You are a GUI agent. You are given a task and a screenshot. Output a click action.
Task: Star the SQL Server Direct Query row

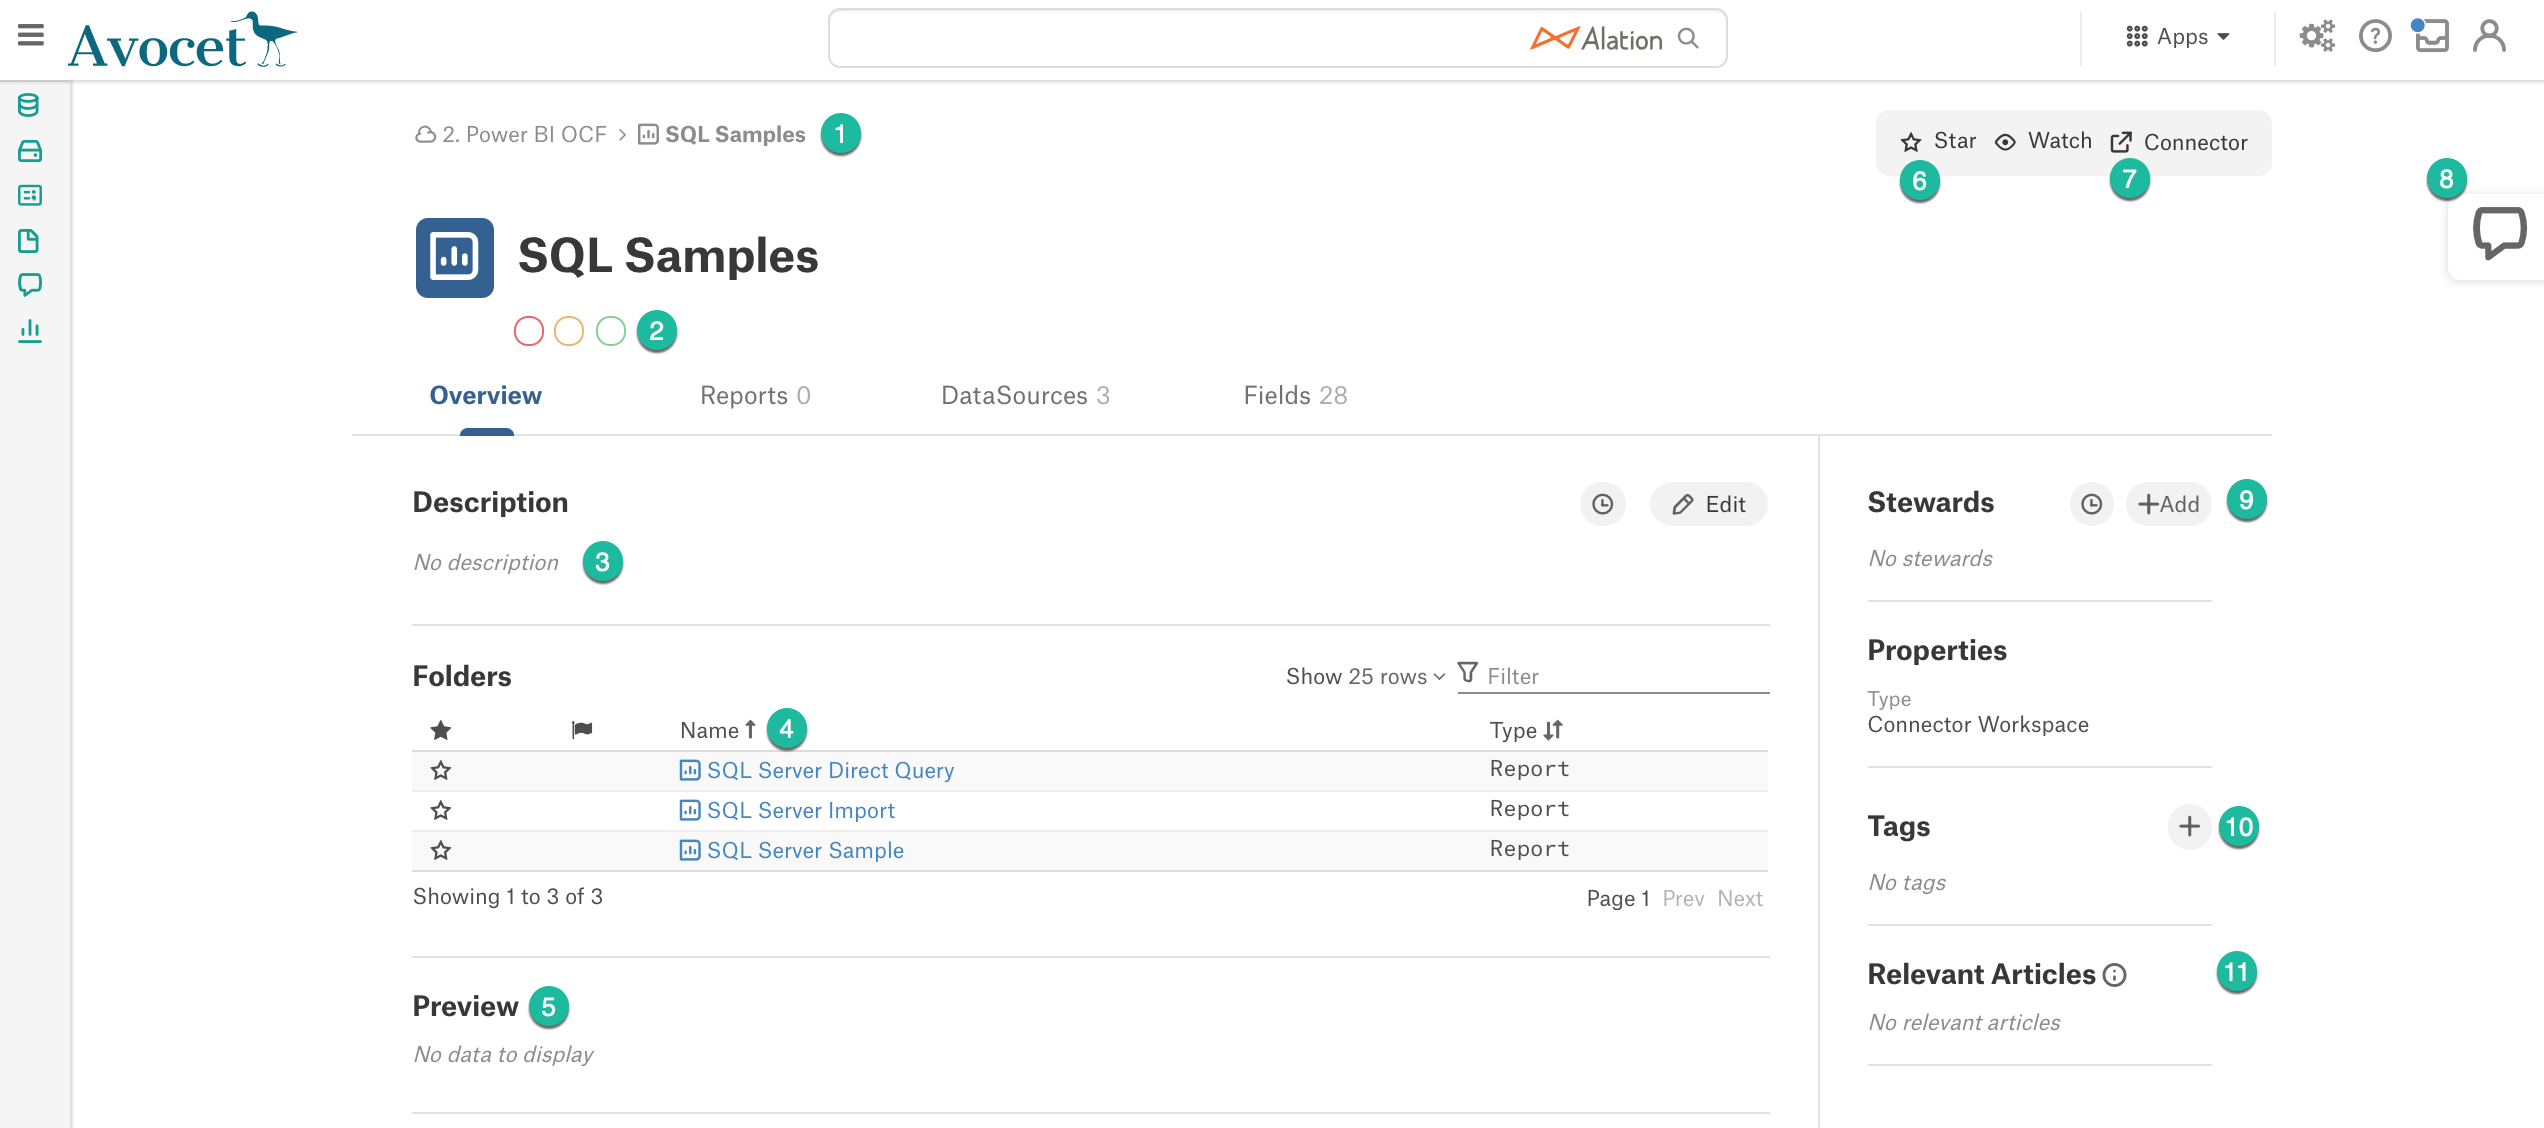point(441,770)
